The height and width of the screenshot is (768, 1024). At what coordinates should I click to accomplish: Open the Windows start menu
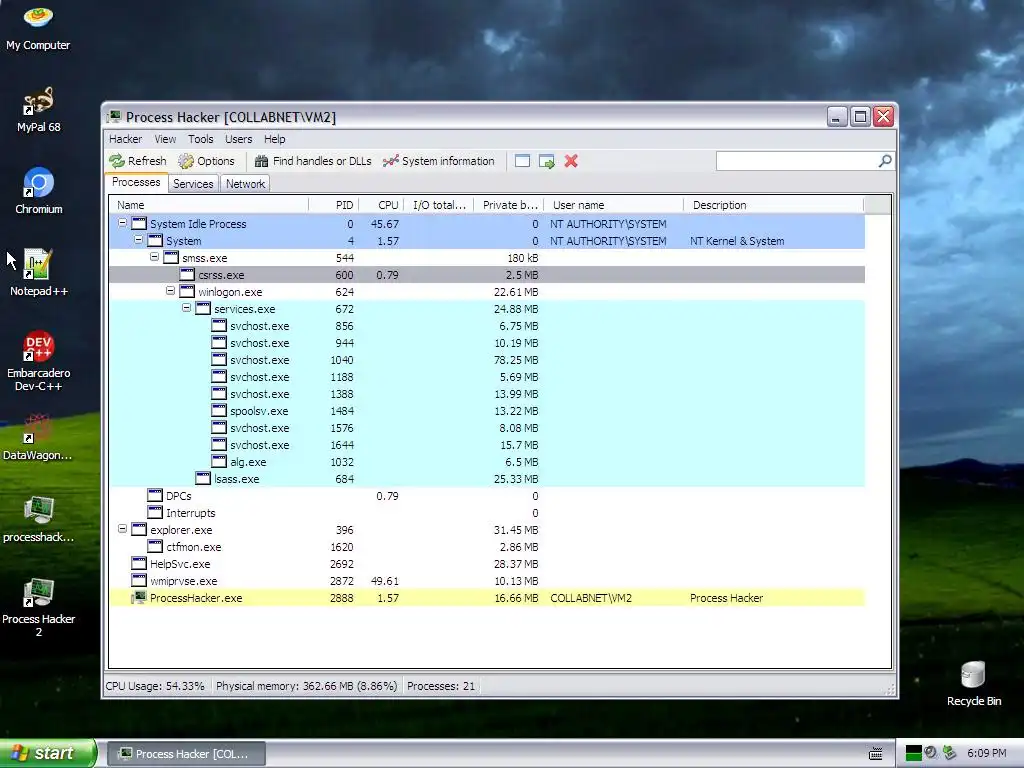coord(47,753)
